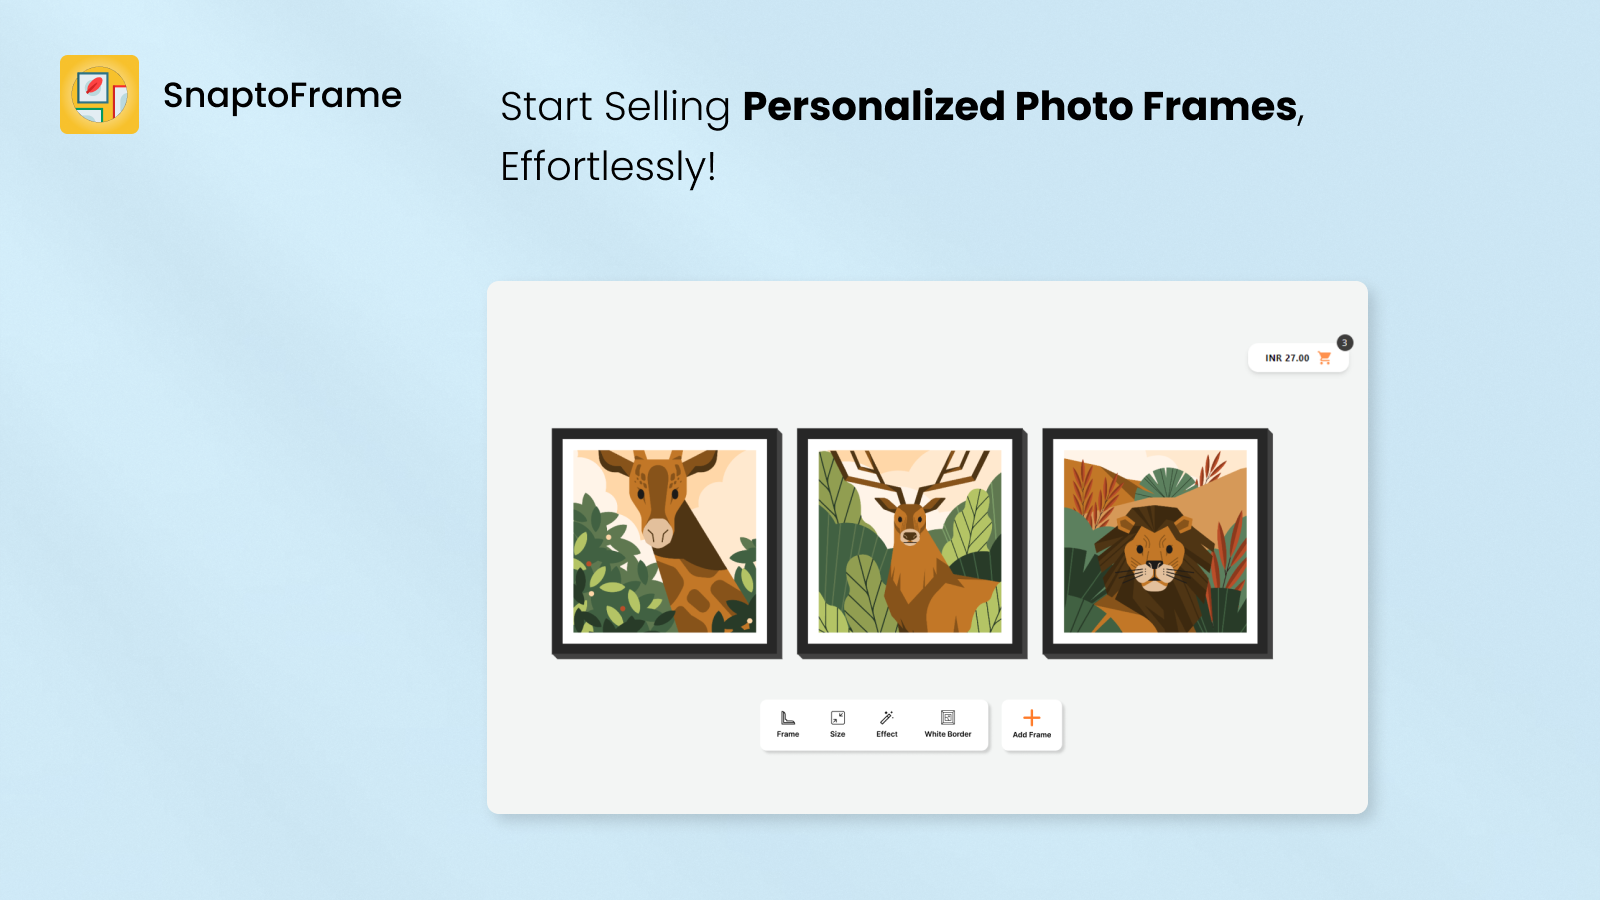This screenshot has height=900, width=1600.
Task: Open the orange shopping cart icon
Action: 1325,358
